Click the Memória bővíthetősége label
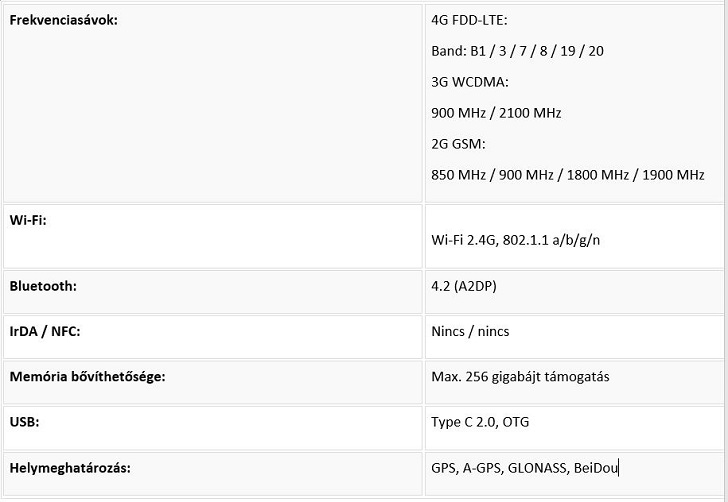The width and height of the screenshot is (728, 502). [87, 377]
